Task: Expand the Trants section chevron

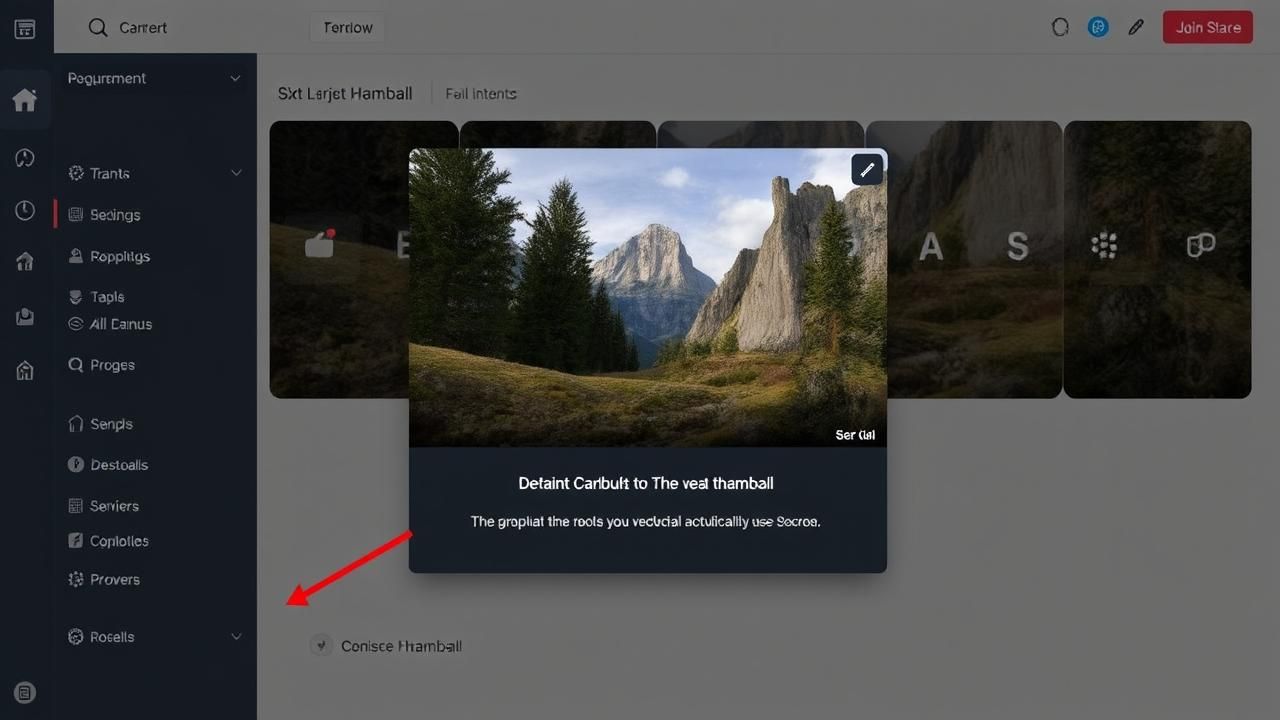Action: 236,173
